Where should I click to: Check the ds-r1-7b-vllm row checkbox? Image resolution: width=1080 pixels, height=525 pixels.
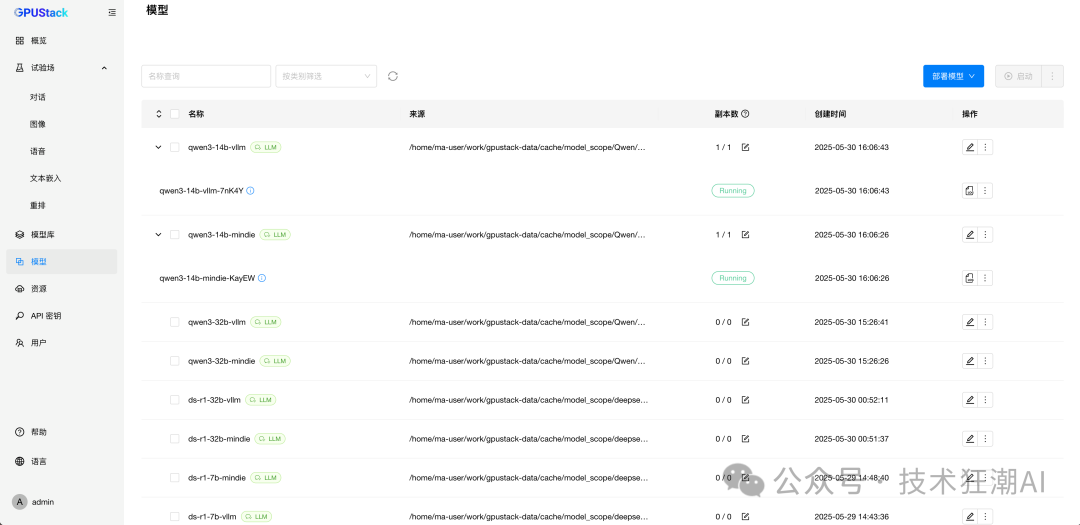(x=174, y=516)
